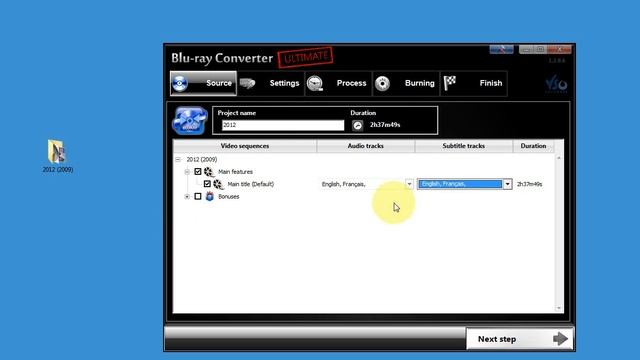Select the Main title (Default) label
This screenshot has width=640, height=360.
(251, 184)
